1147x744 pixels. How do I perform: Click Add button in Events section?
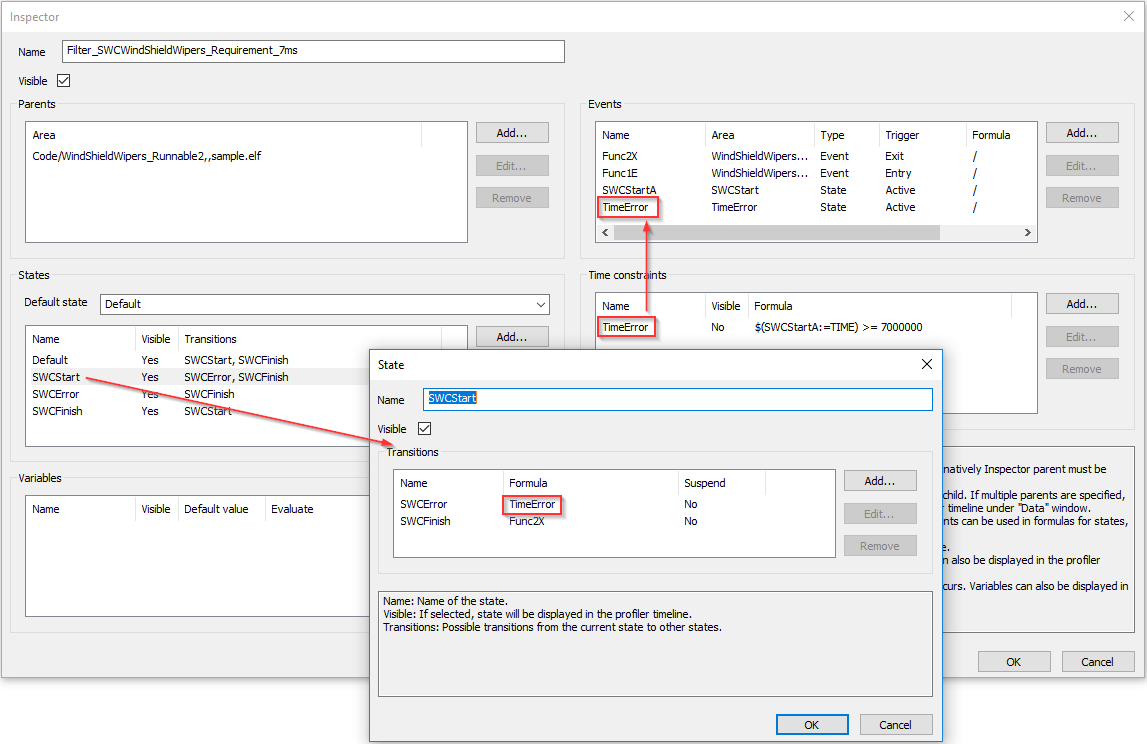[1081, 133]
